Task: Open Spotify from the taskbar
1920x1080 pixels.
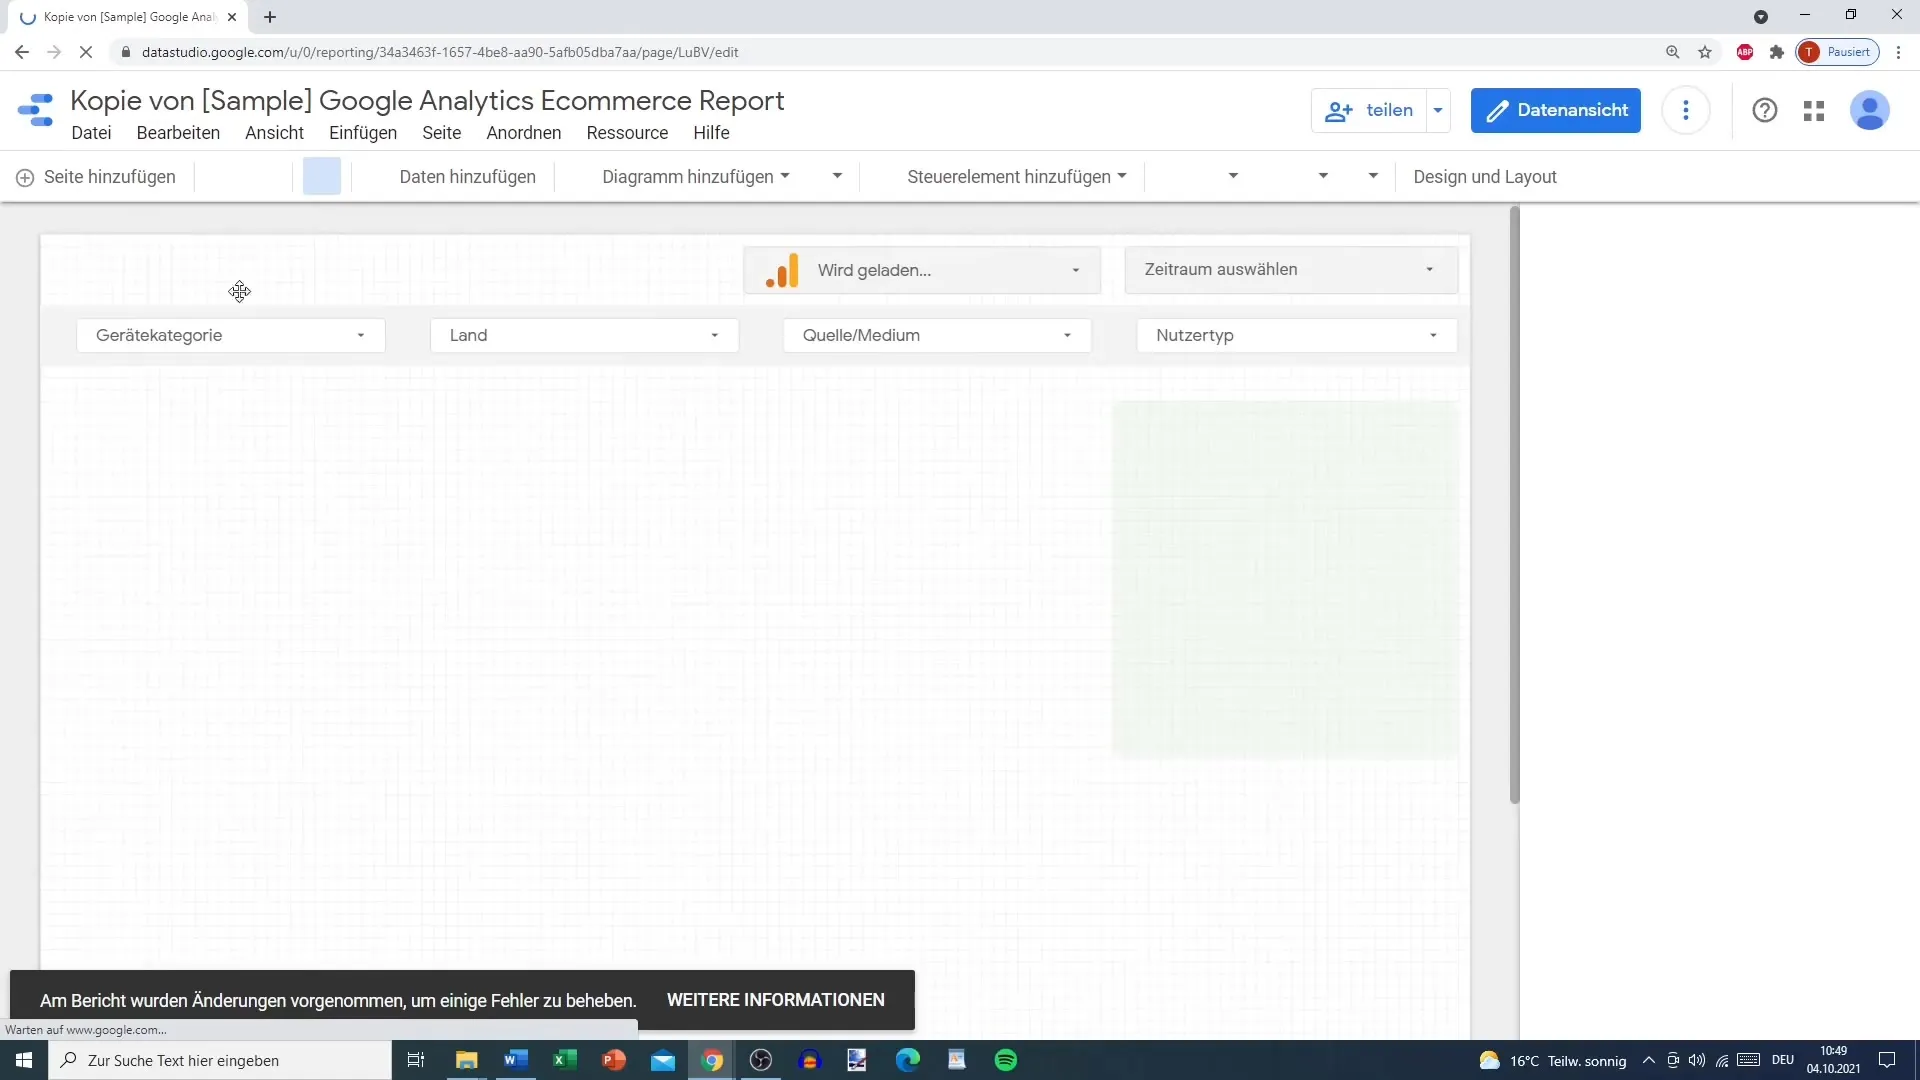Action: tap(1006, 1060)
